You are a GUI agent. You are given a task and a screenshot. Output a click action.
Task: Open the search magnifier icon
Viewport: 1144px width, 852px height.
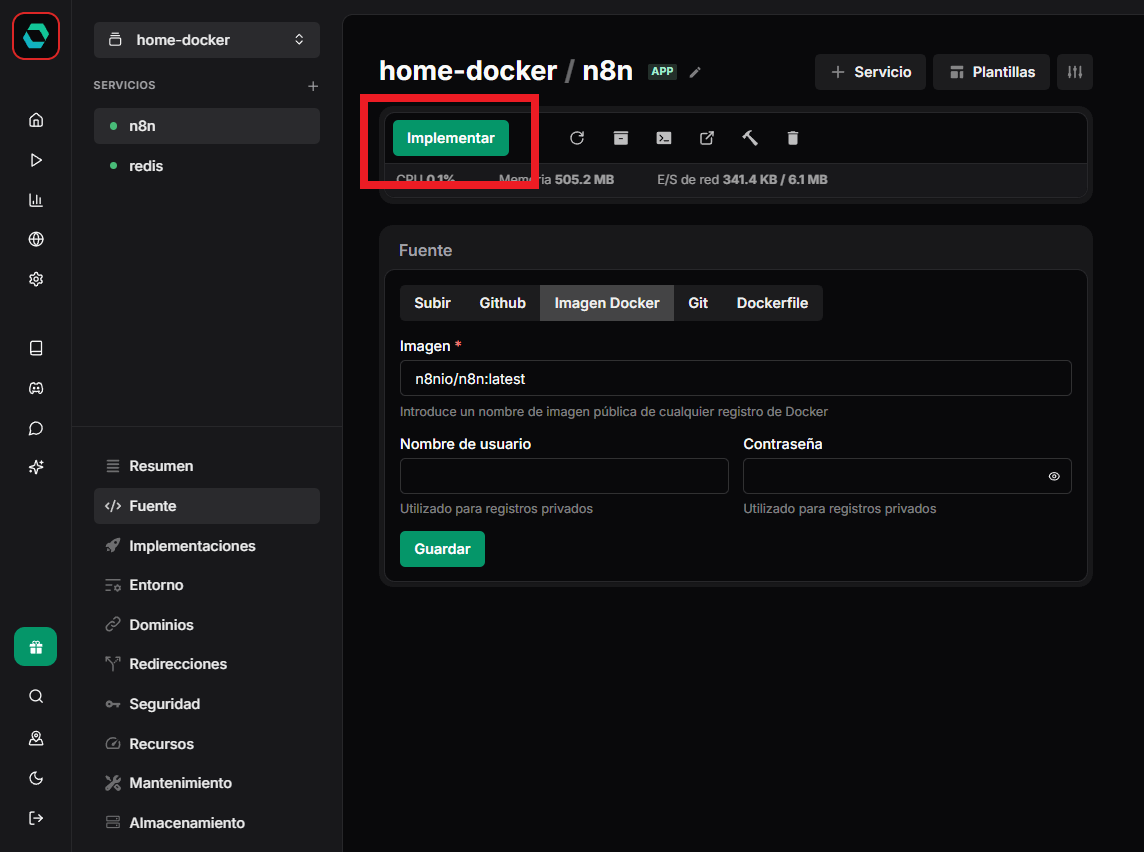click(36, 696)
